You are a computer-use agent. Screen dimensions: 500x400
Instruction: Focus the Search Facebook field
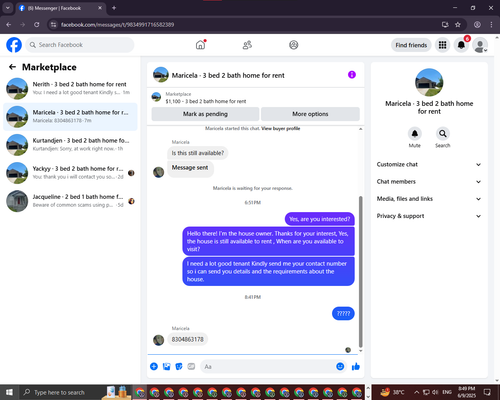(x=80, y=45)
